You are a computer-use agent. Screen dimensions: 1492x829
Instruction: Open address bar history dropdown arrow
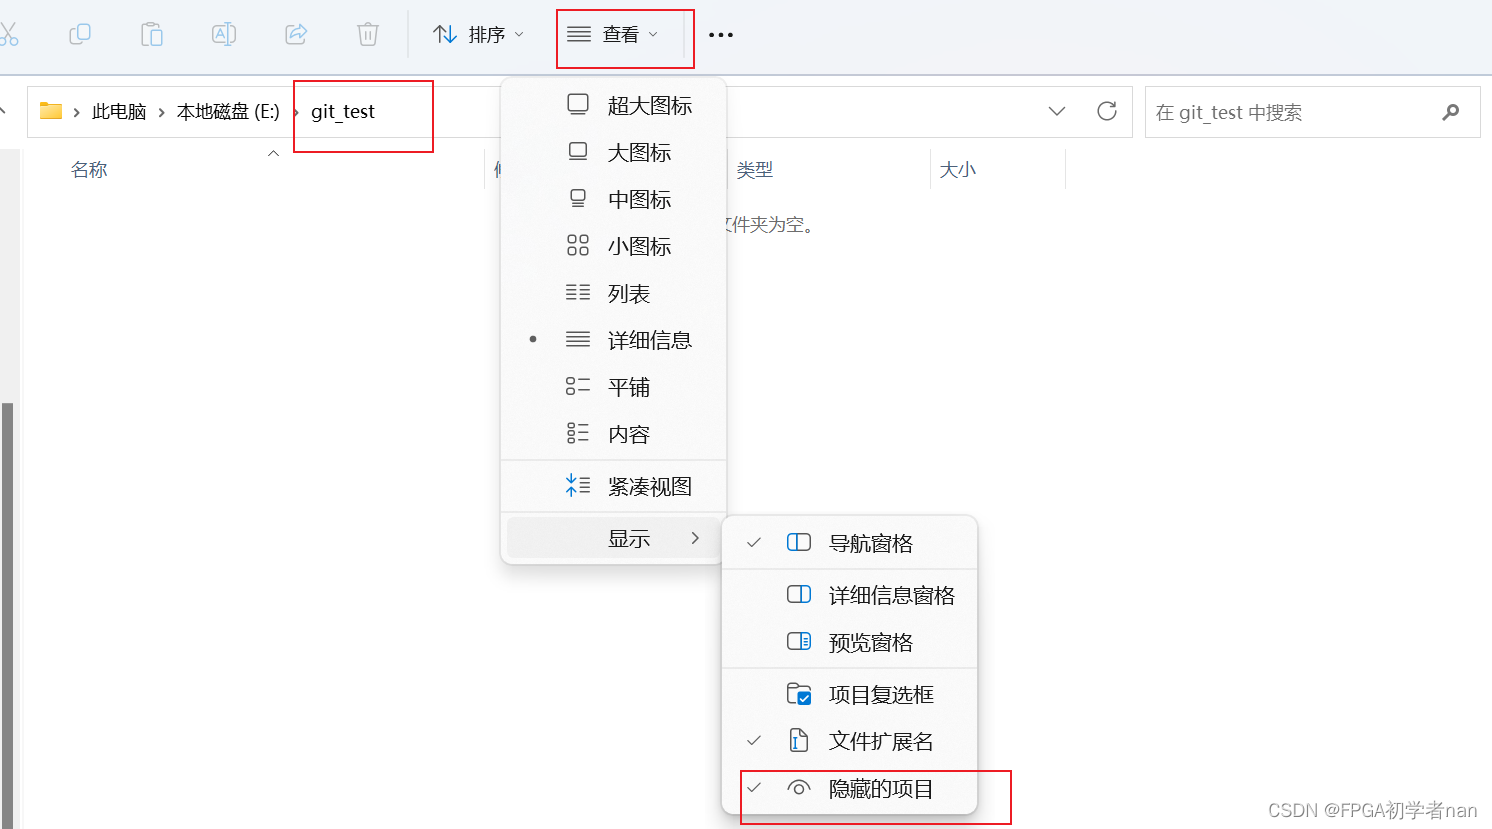tap(1057, 111)
